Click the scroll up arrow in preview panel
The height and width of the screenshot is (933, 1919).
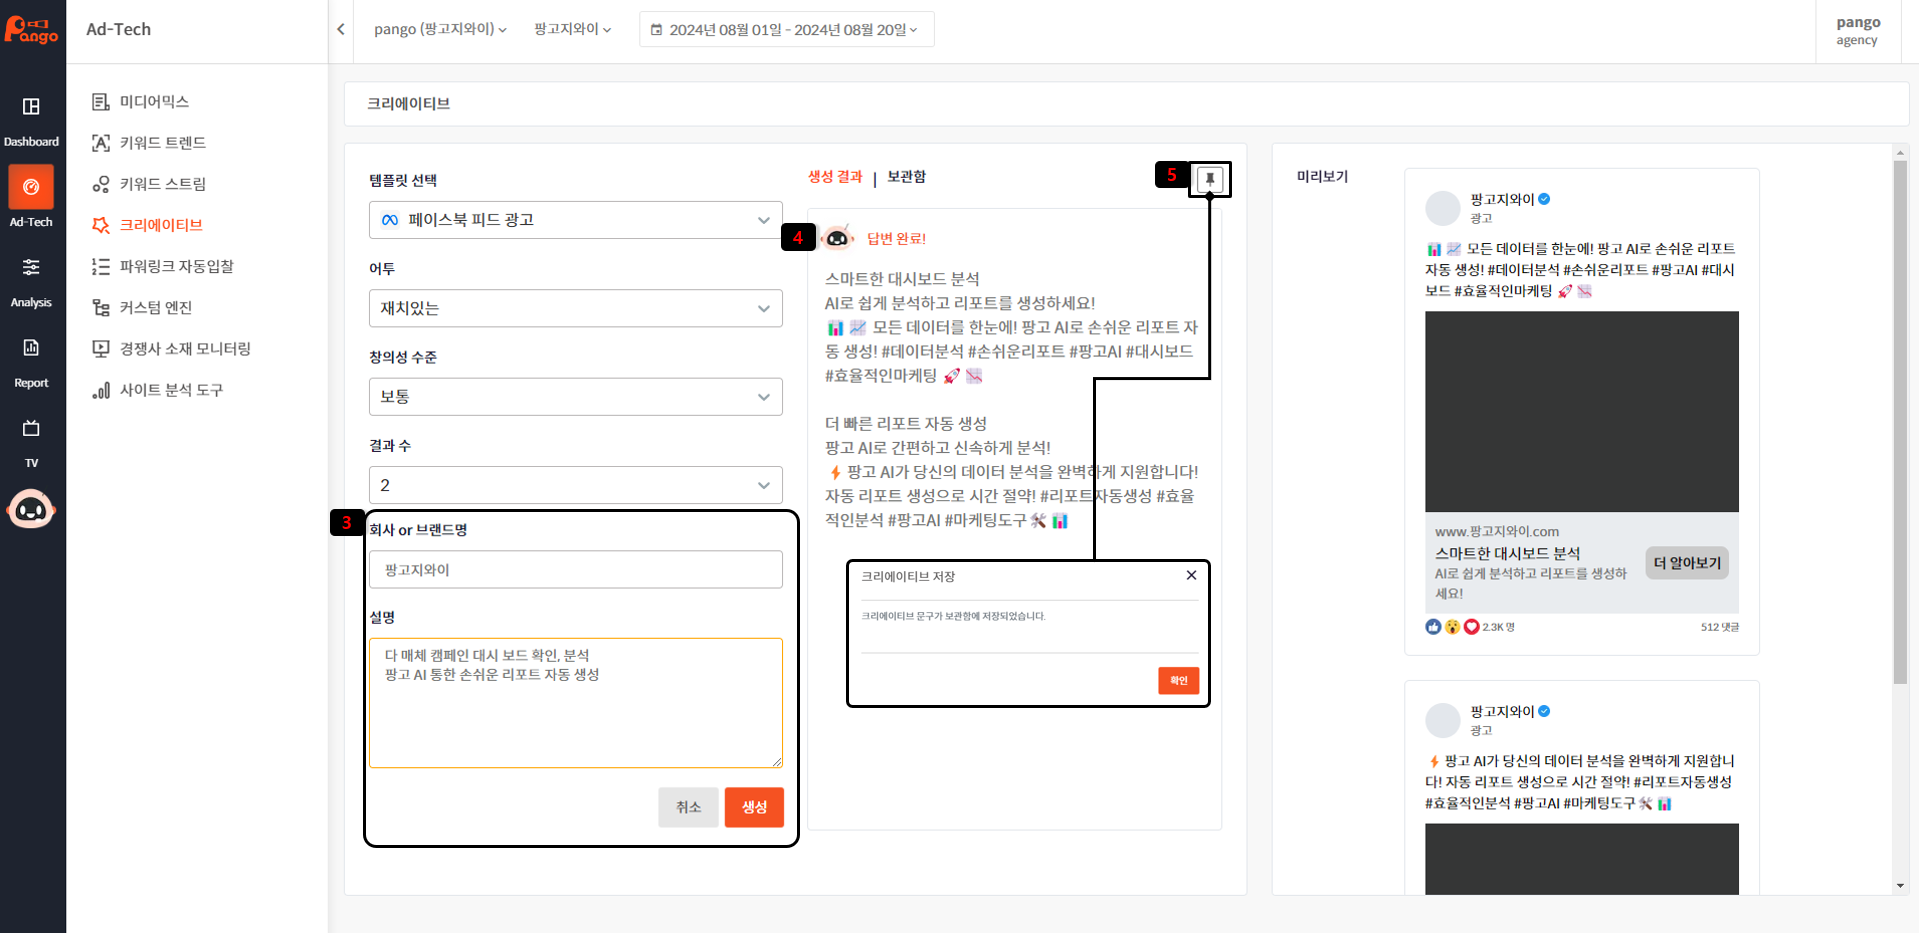tap(1900, 153)
